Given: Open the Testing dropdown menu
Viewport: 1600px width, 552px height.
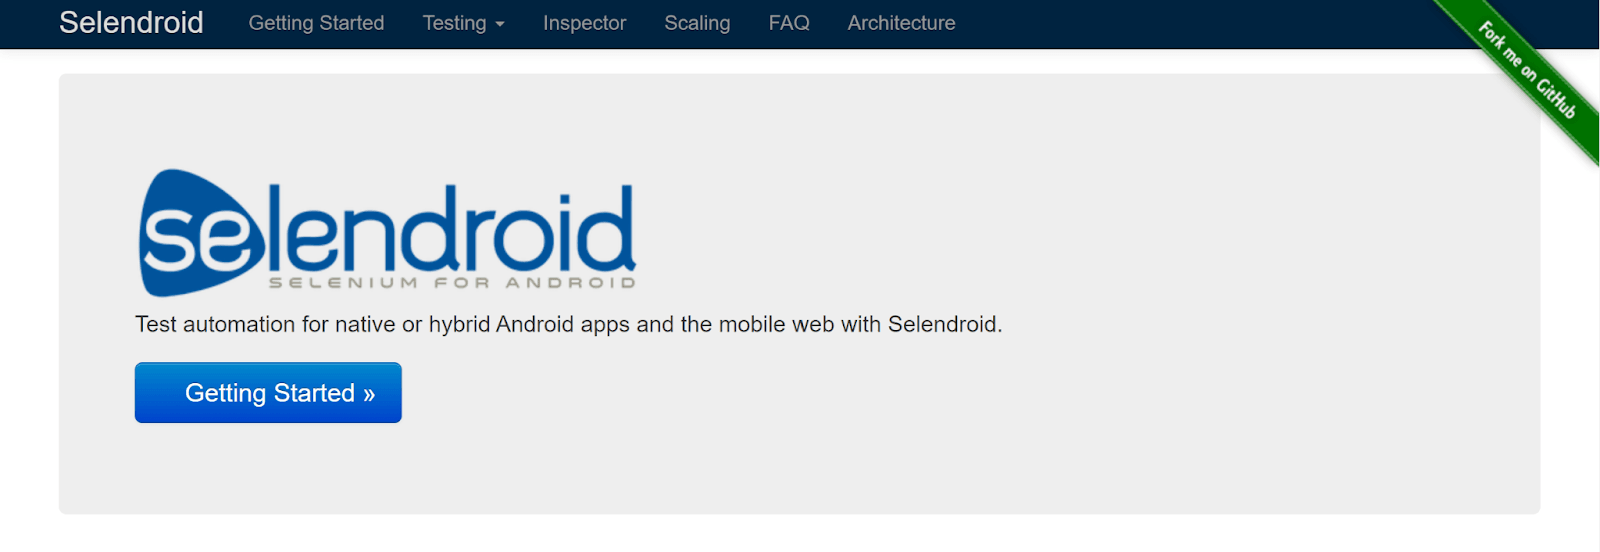Looking at the screenshot, I should point(455,23).
